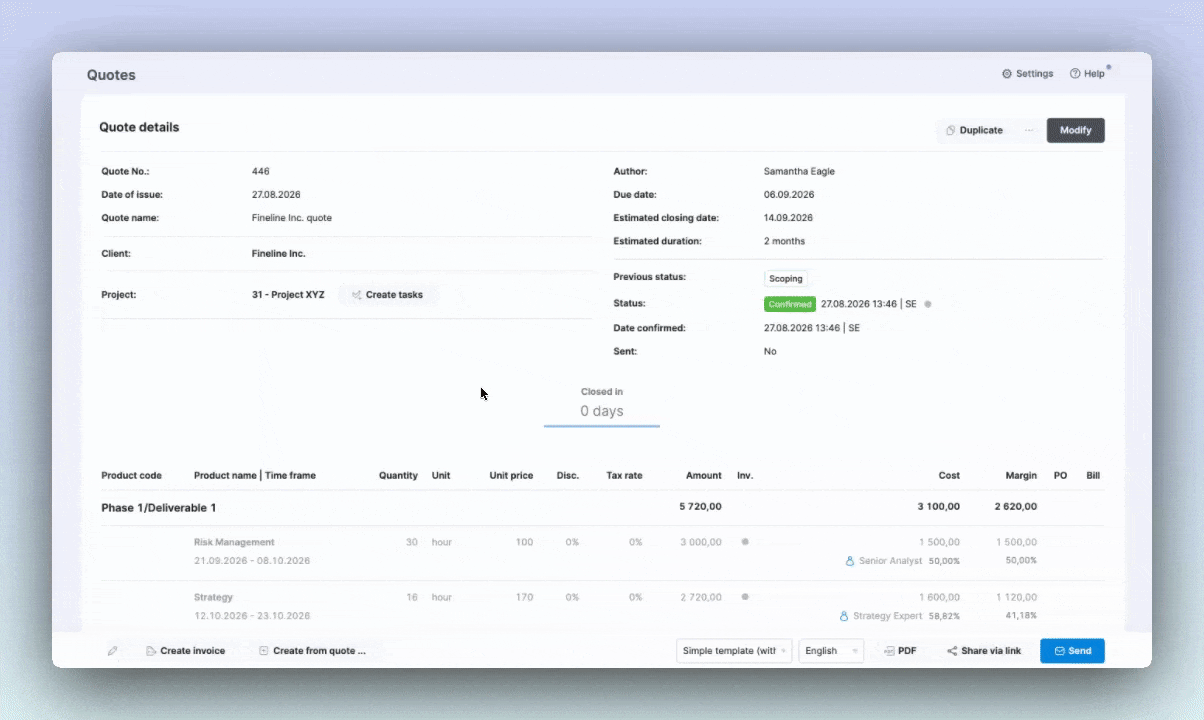The width and height of the screenshot is (1204, 720).
Task: Click the Tax rate column header
Action: (x=624, y=476)
